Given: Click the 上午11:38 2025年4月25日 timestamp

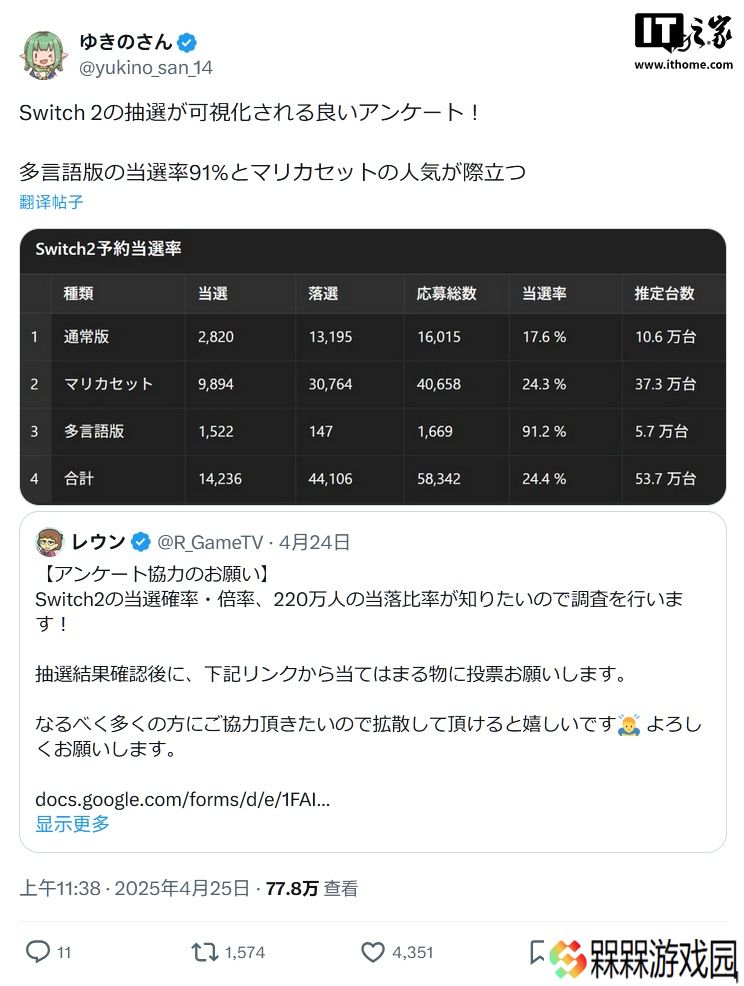Looking at the screenshot, I should pos(135,888).
